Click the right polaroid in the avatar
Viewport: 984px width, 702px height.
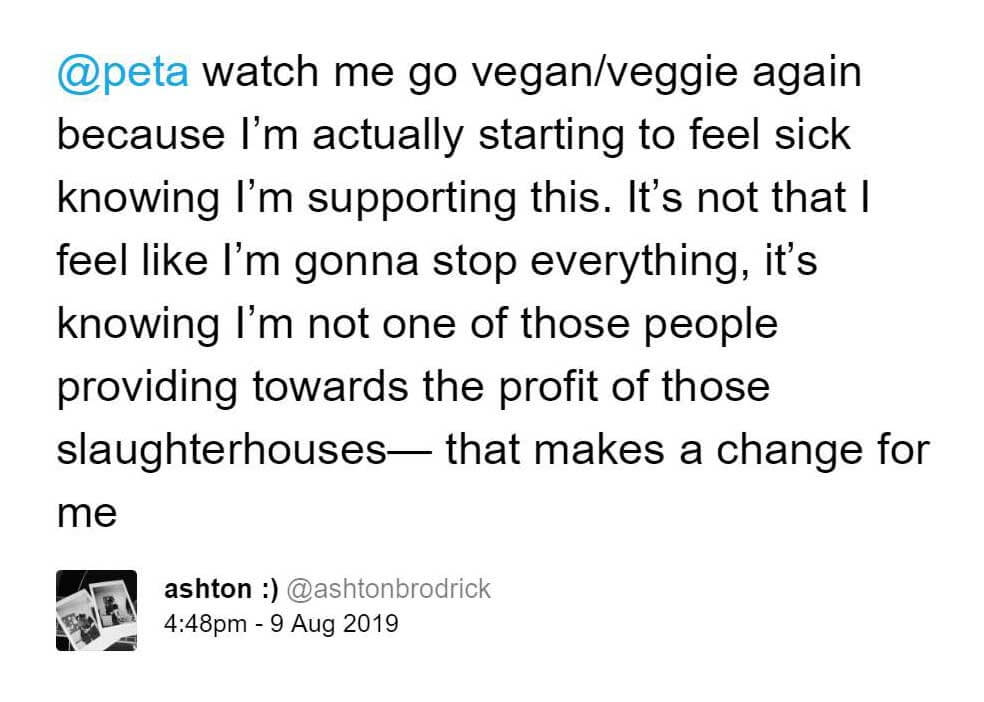click(x=113, y=604)
